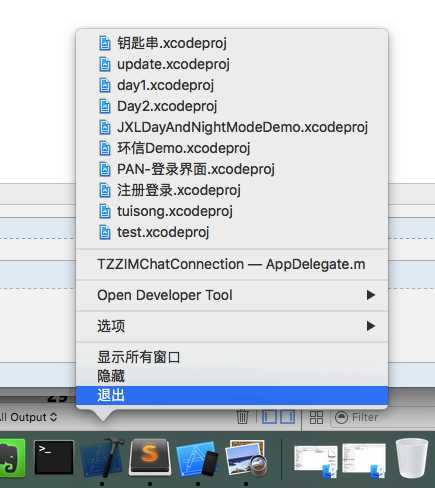The width and height of the screenshot is (435, 488).
Task: Restore first minimized window thumbnail in Dock
Action: click(315, 462)
